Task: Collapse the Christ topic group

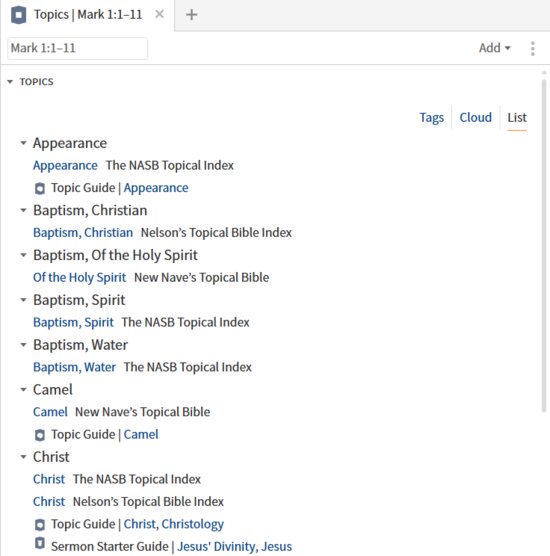Action: pyautogui.click(x=23, y=457)
